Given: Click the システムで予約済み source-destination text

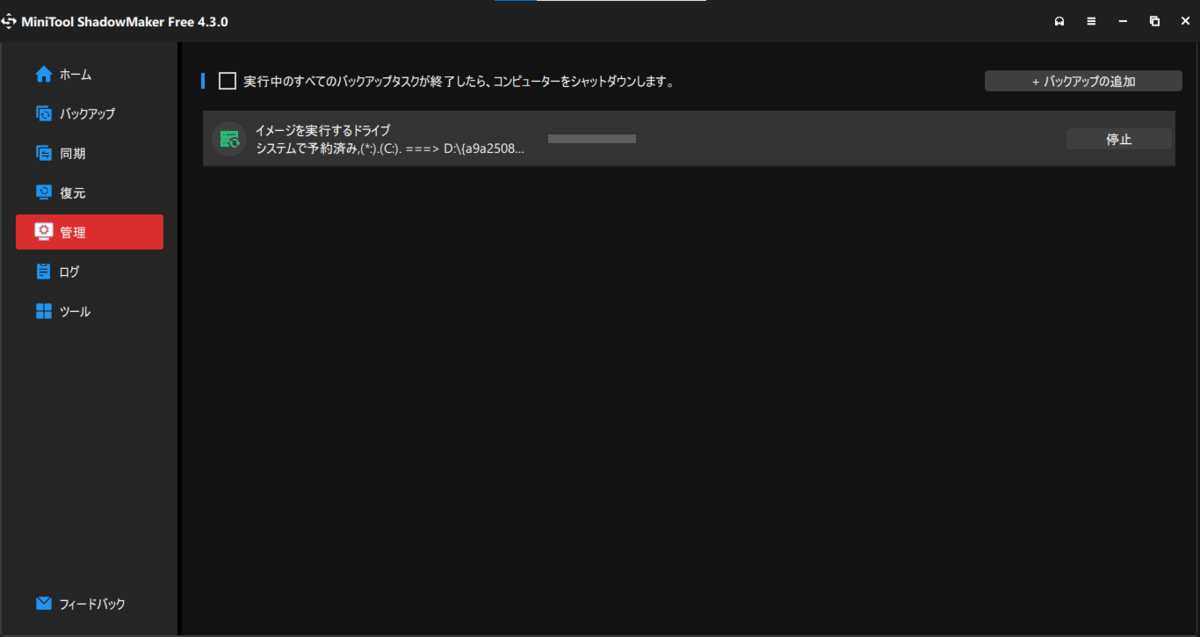Looking at the screenshot, I should click(390, 148).
